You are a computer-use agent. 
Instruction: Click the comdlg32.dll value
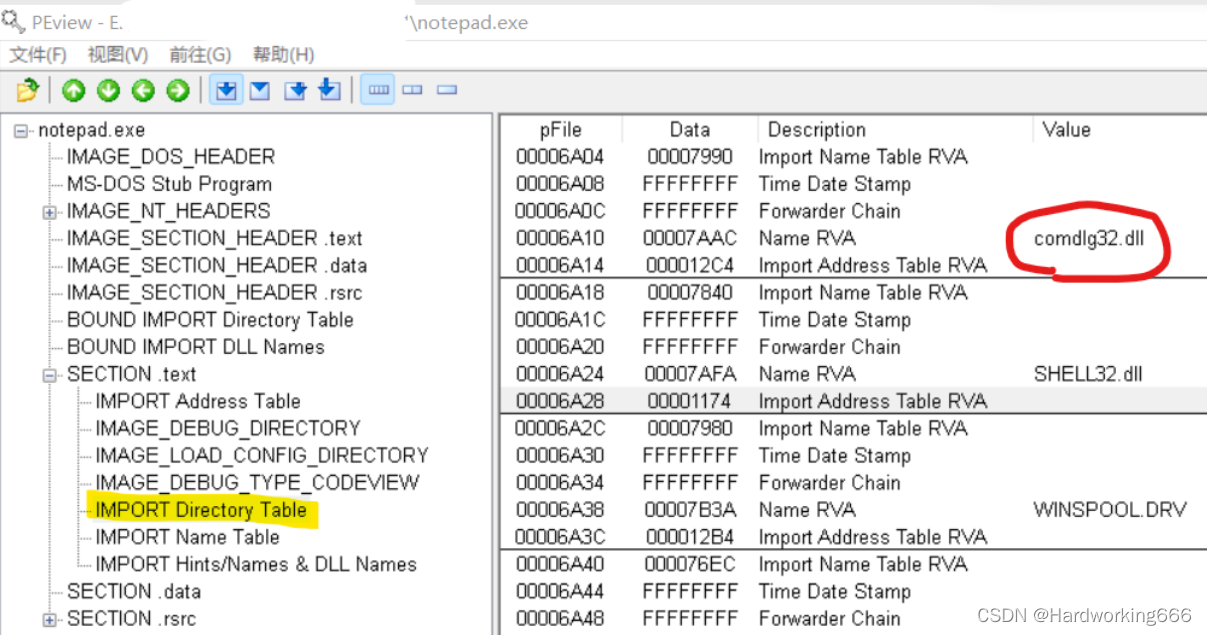pyautogui.click(x=1091, y=238)
